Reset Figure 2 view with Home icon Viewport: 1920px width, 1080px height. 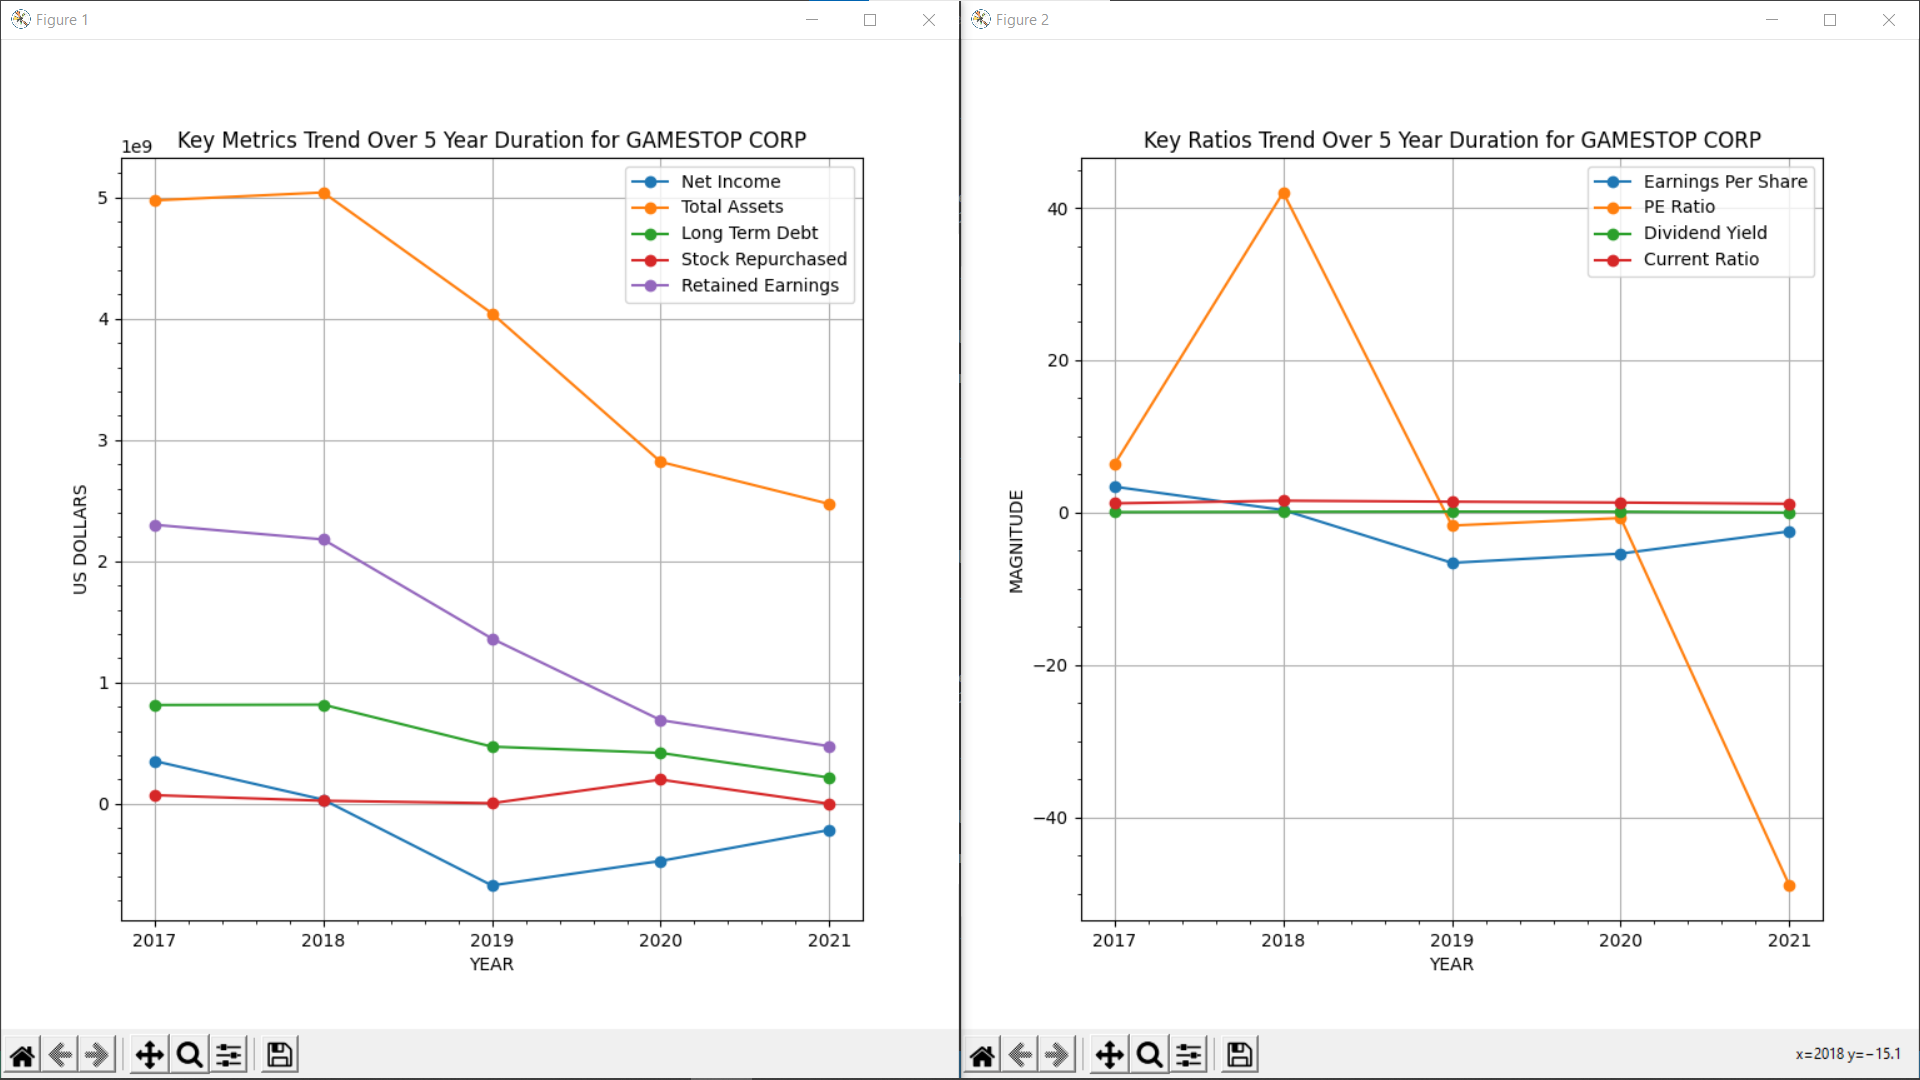pyautogui.click(x=982, y=1055)
